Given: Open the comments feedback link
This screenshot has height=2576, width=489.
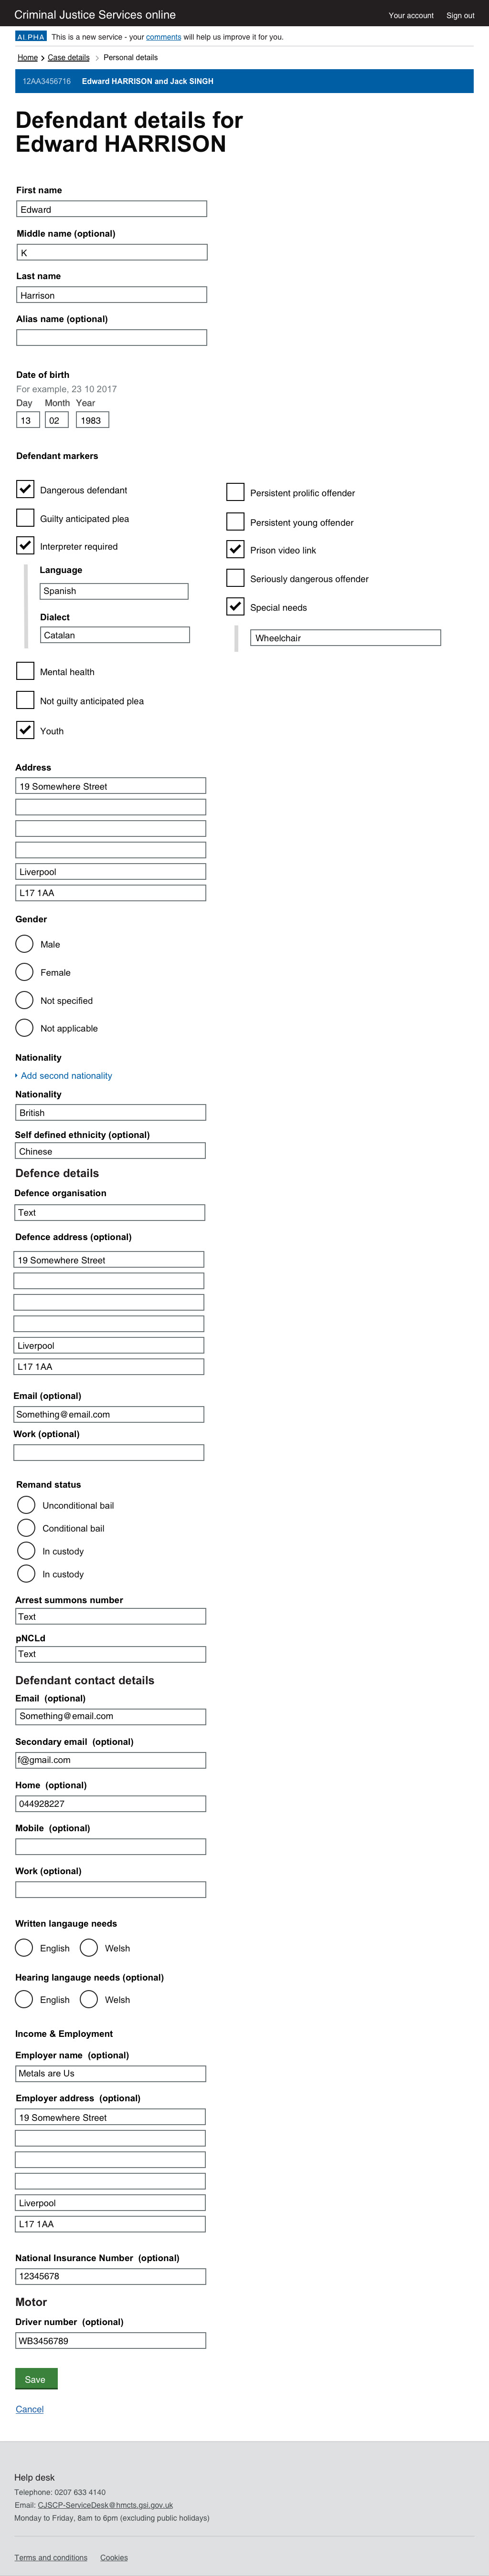Looking at the screenshot, I should coord(163,37).
